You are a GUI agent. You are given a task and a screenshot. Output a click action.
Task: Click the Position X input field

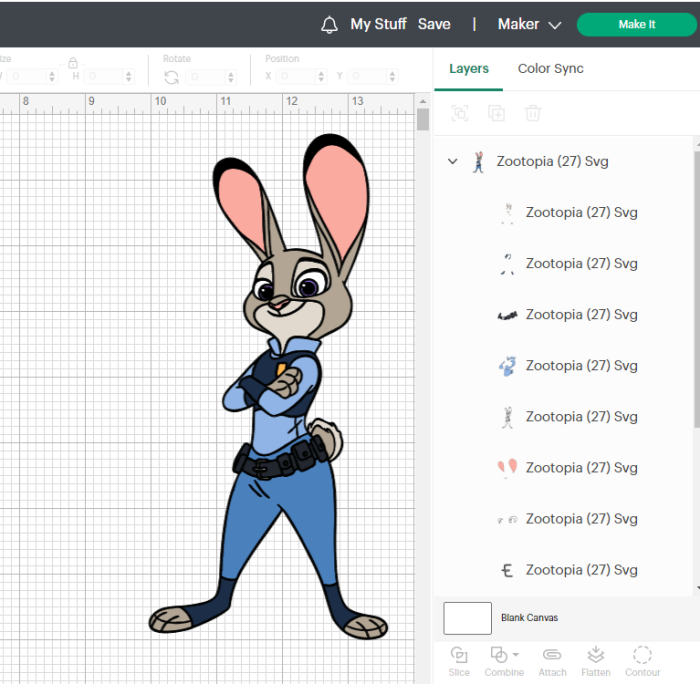point(297,76)
